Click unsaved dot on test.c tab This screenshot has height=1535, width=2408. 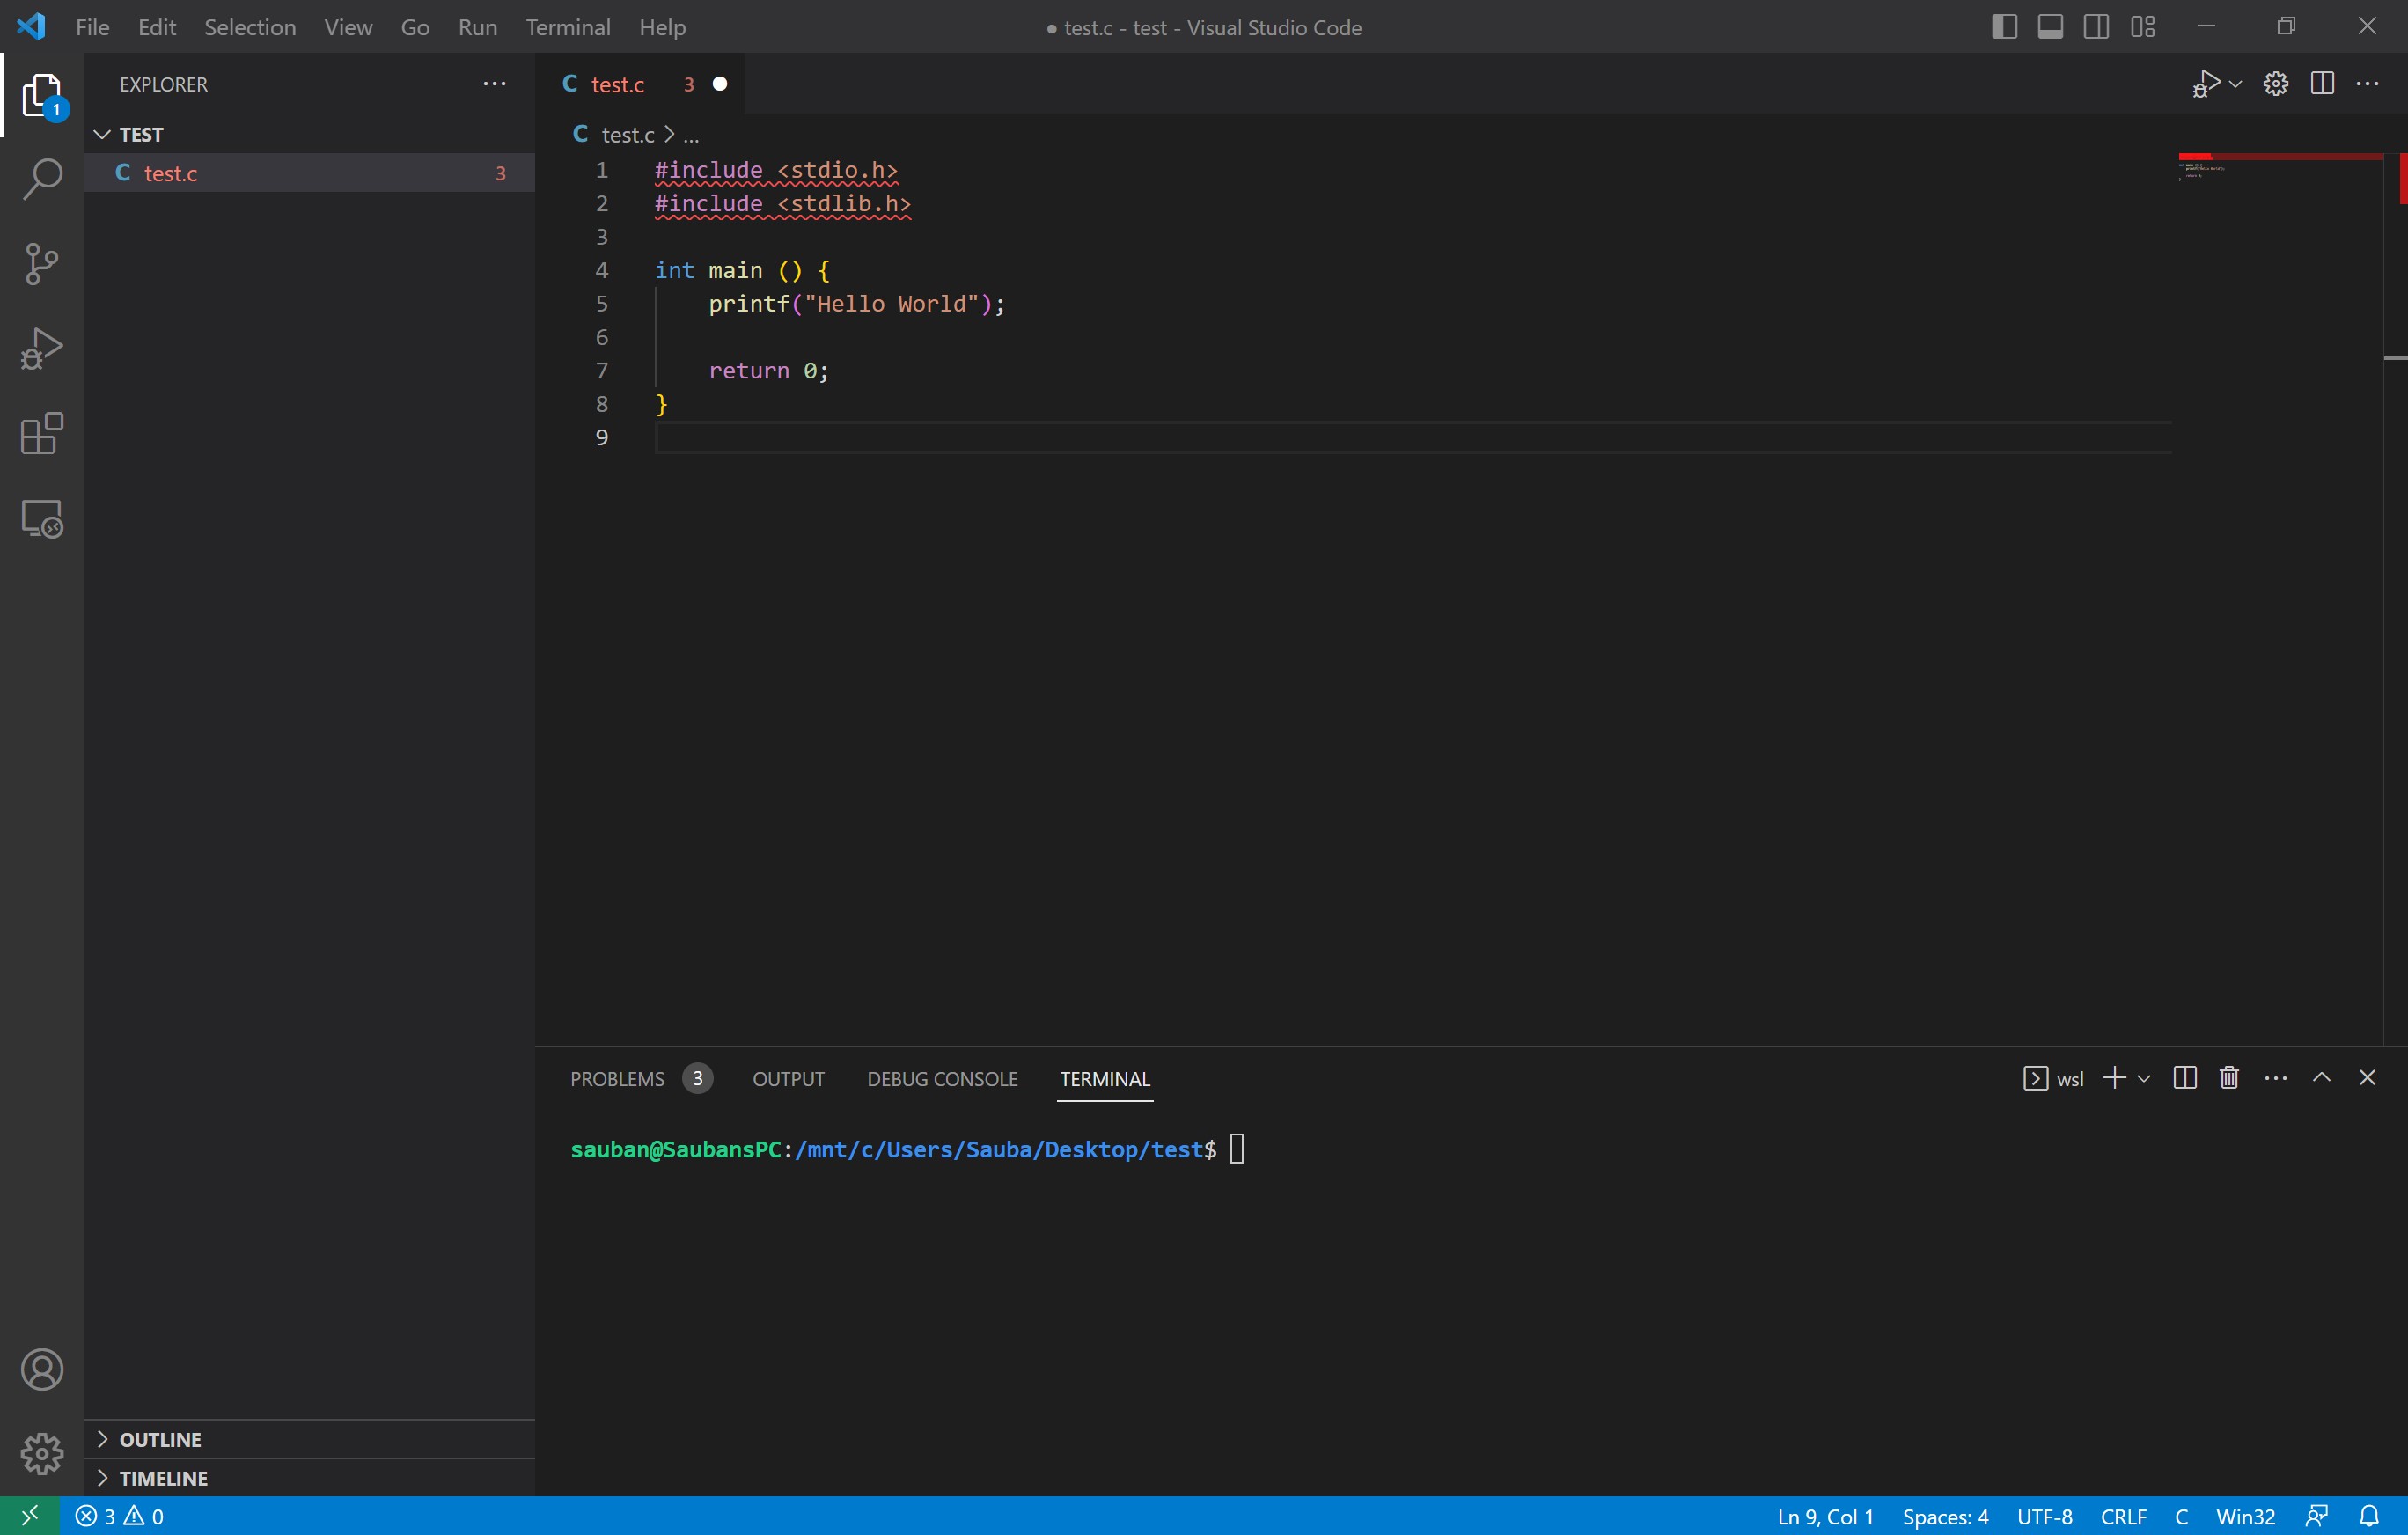pyautogui.click(x=720, y=84)
